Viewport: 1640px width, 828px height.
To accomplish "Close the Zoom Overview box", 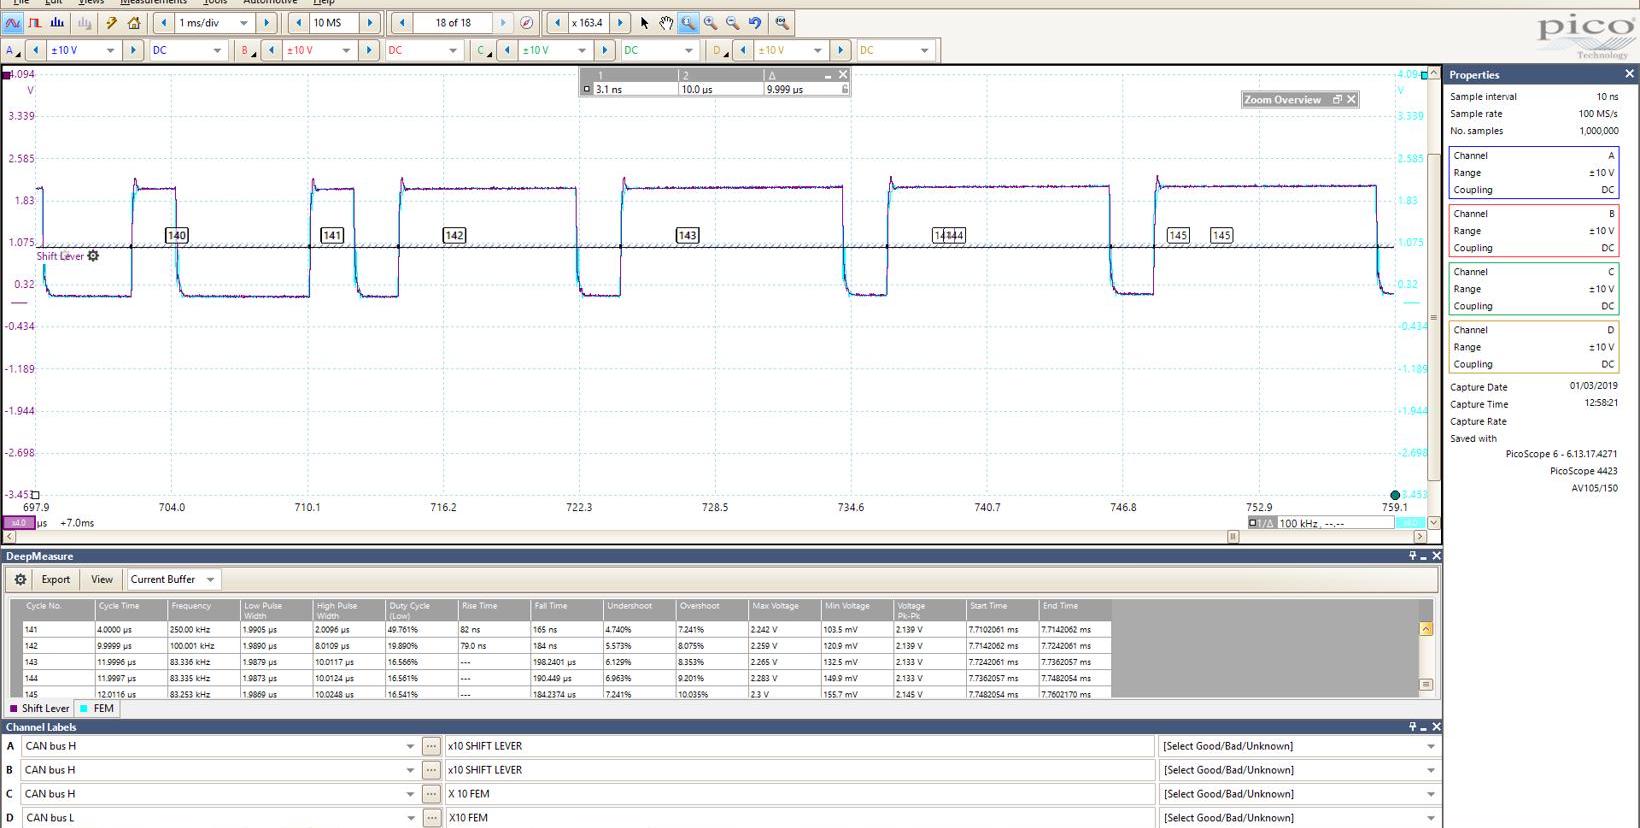I will (1351, 99).
